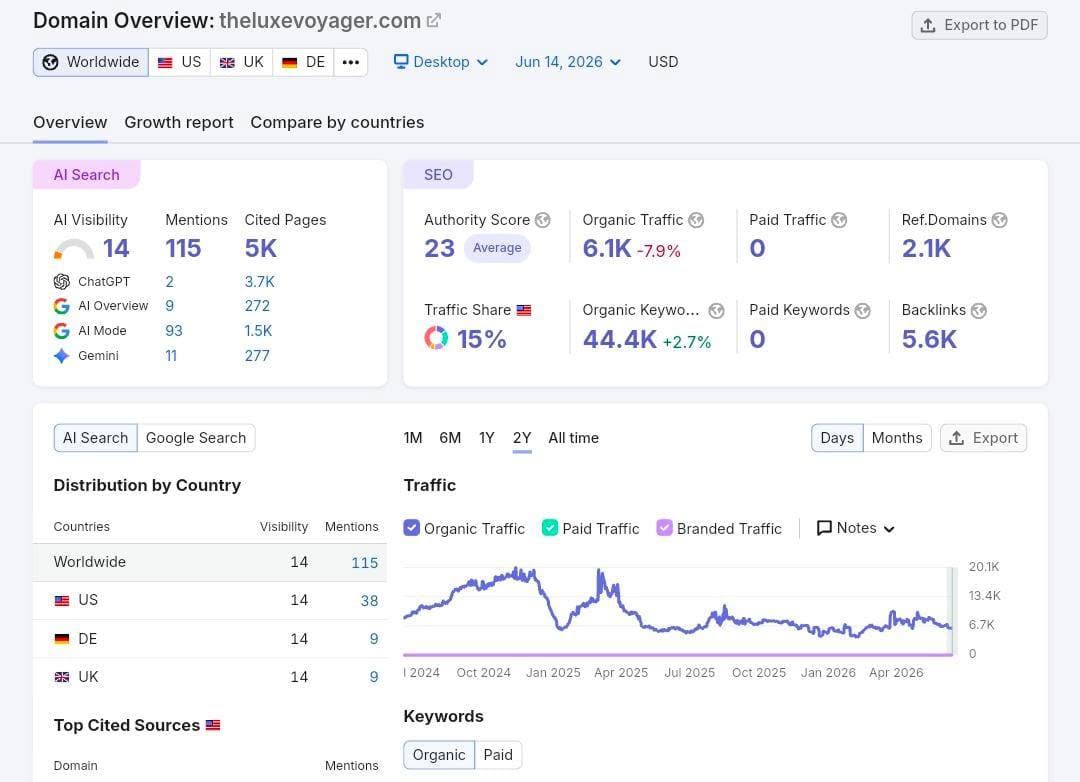
Task: Toggle Organic Traffic checkbox
Action: [x=411, y=528]
